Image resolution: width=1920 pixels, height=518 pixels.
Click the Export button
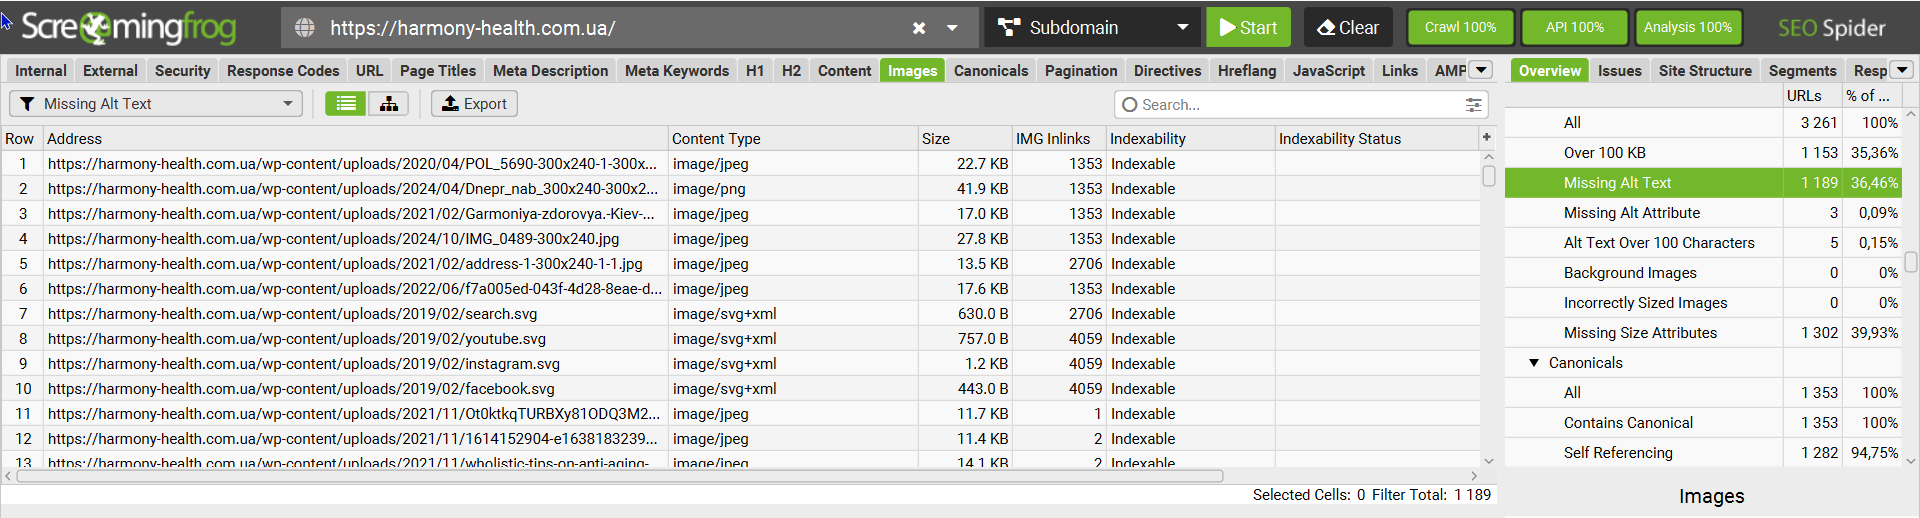[474, 104]
